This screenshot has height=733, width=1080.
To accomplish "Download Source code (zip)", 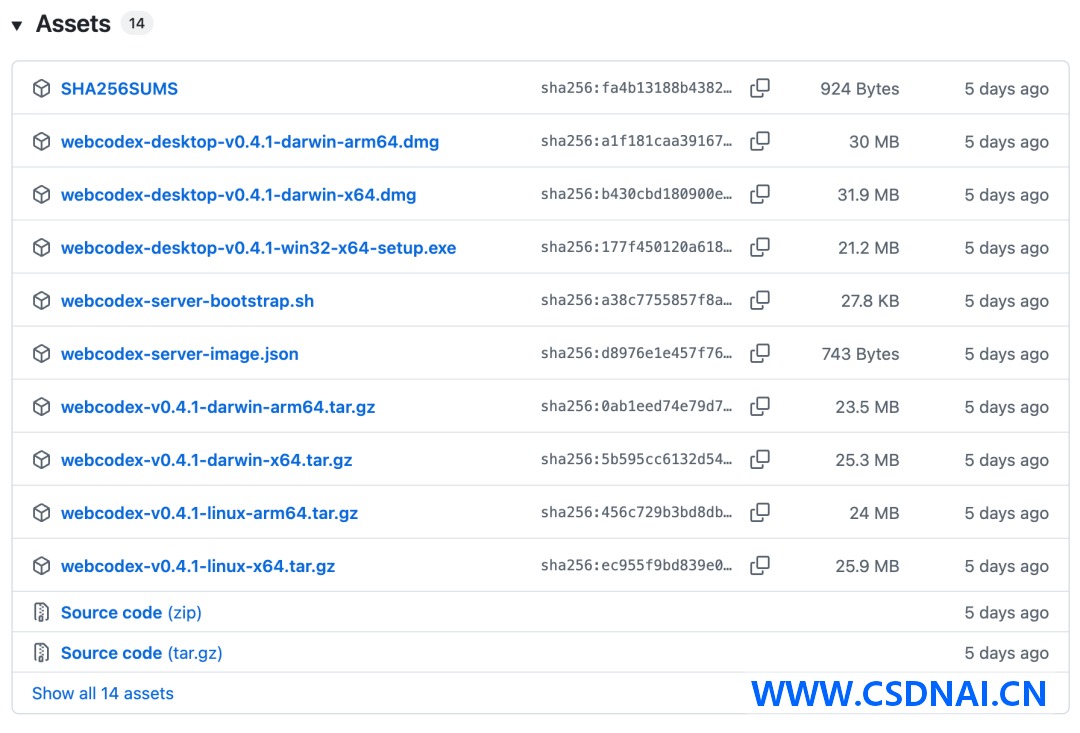I will (131, 612).
